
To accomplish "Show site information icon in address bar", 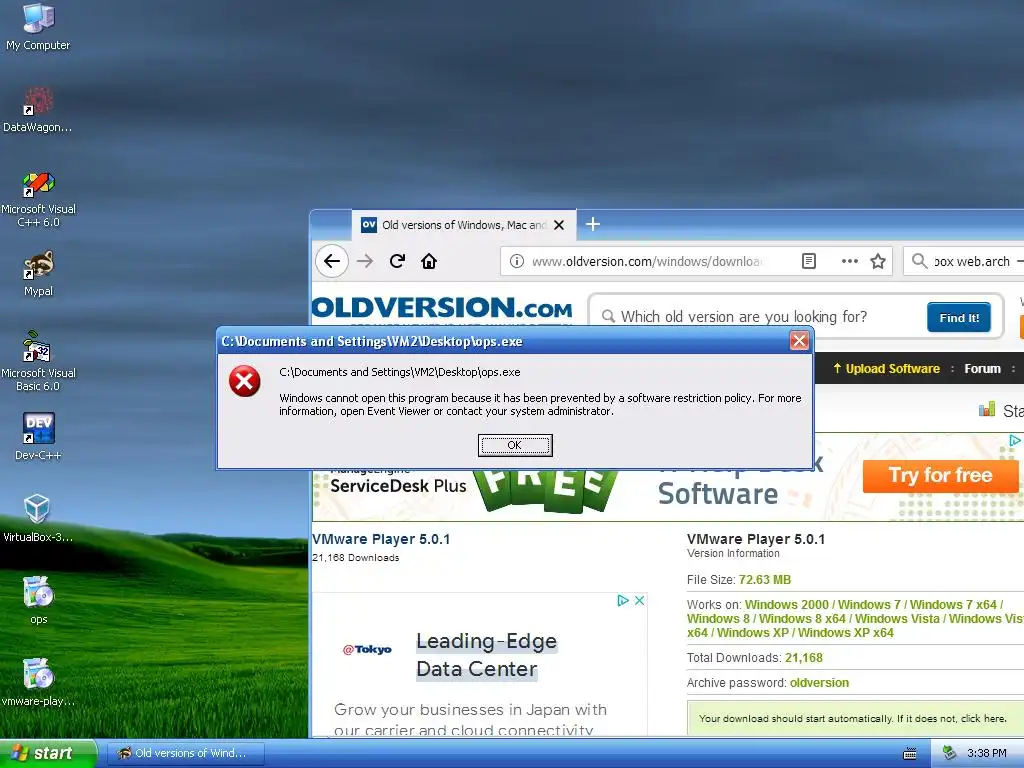I will (517, 261).
